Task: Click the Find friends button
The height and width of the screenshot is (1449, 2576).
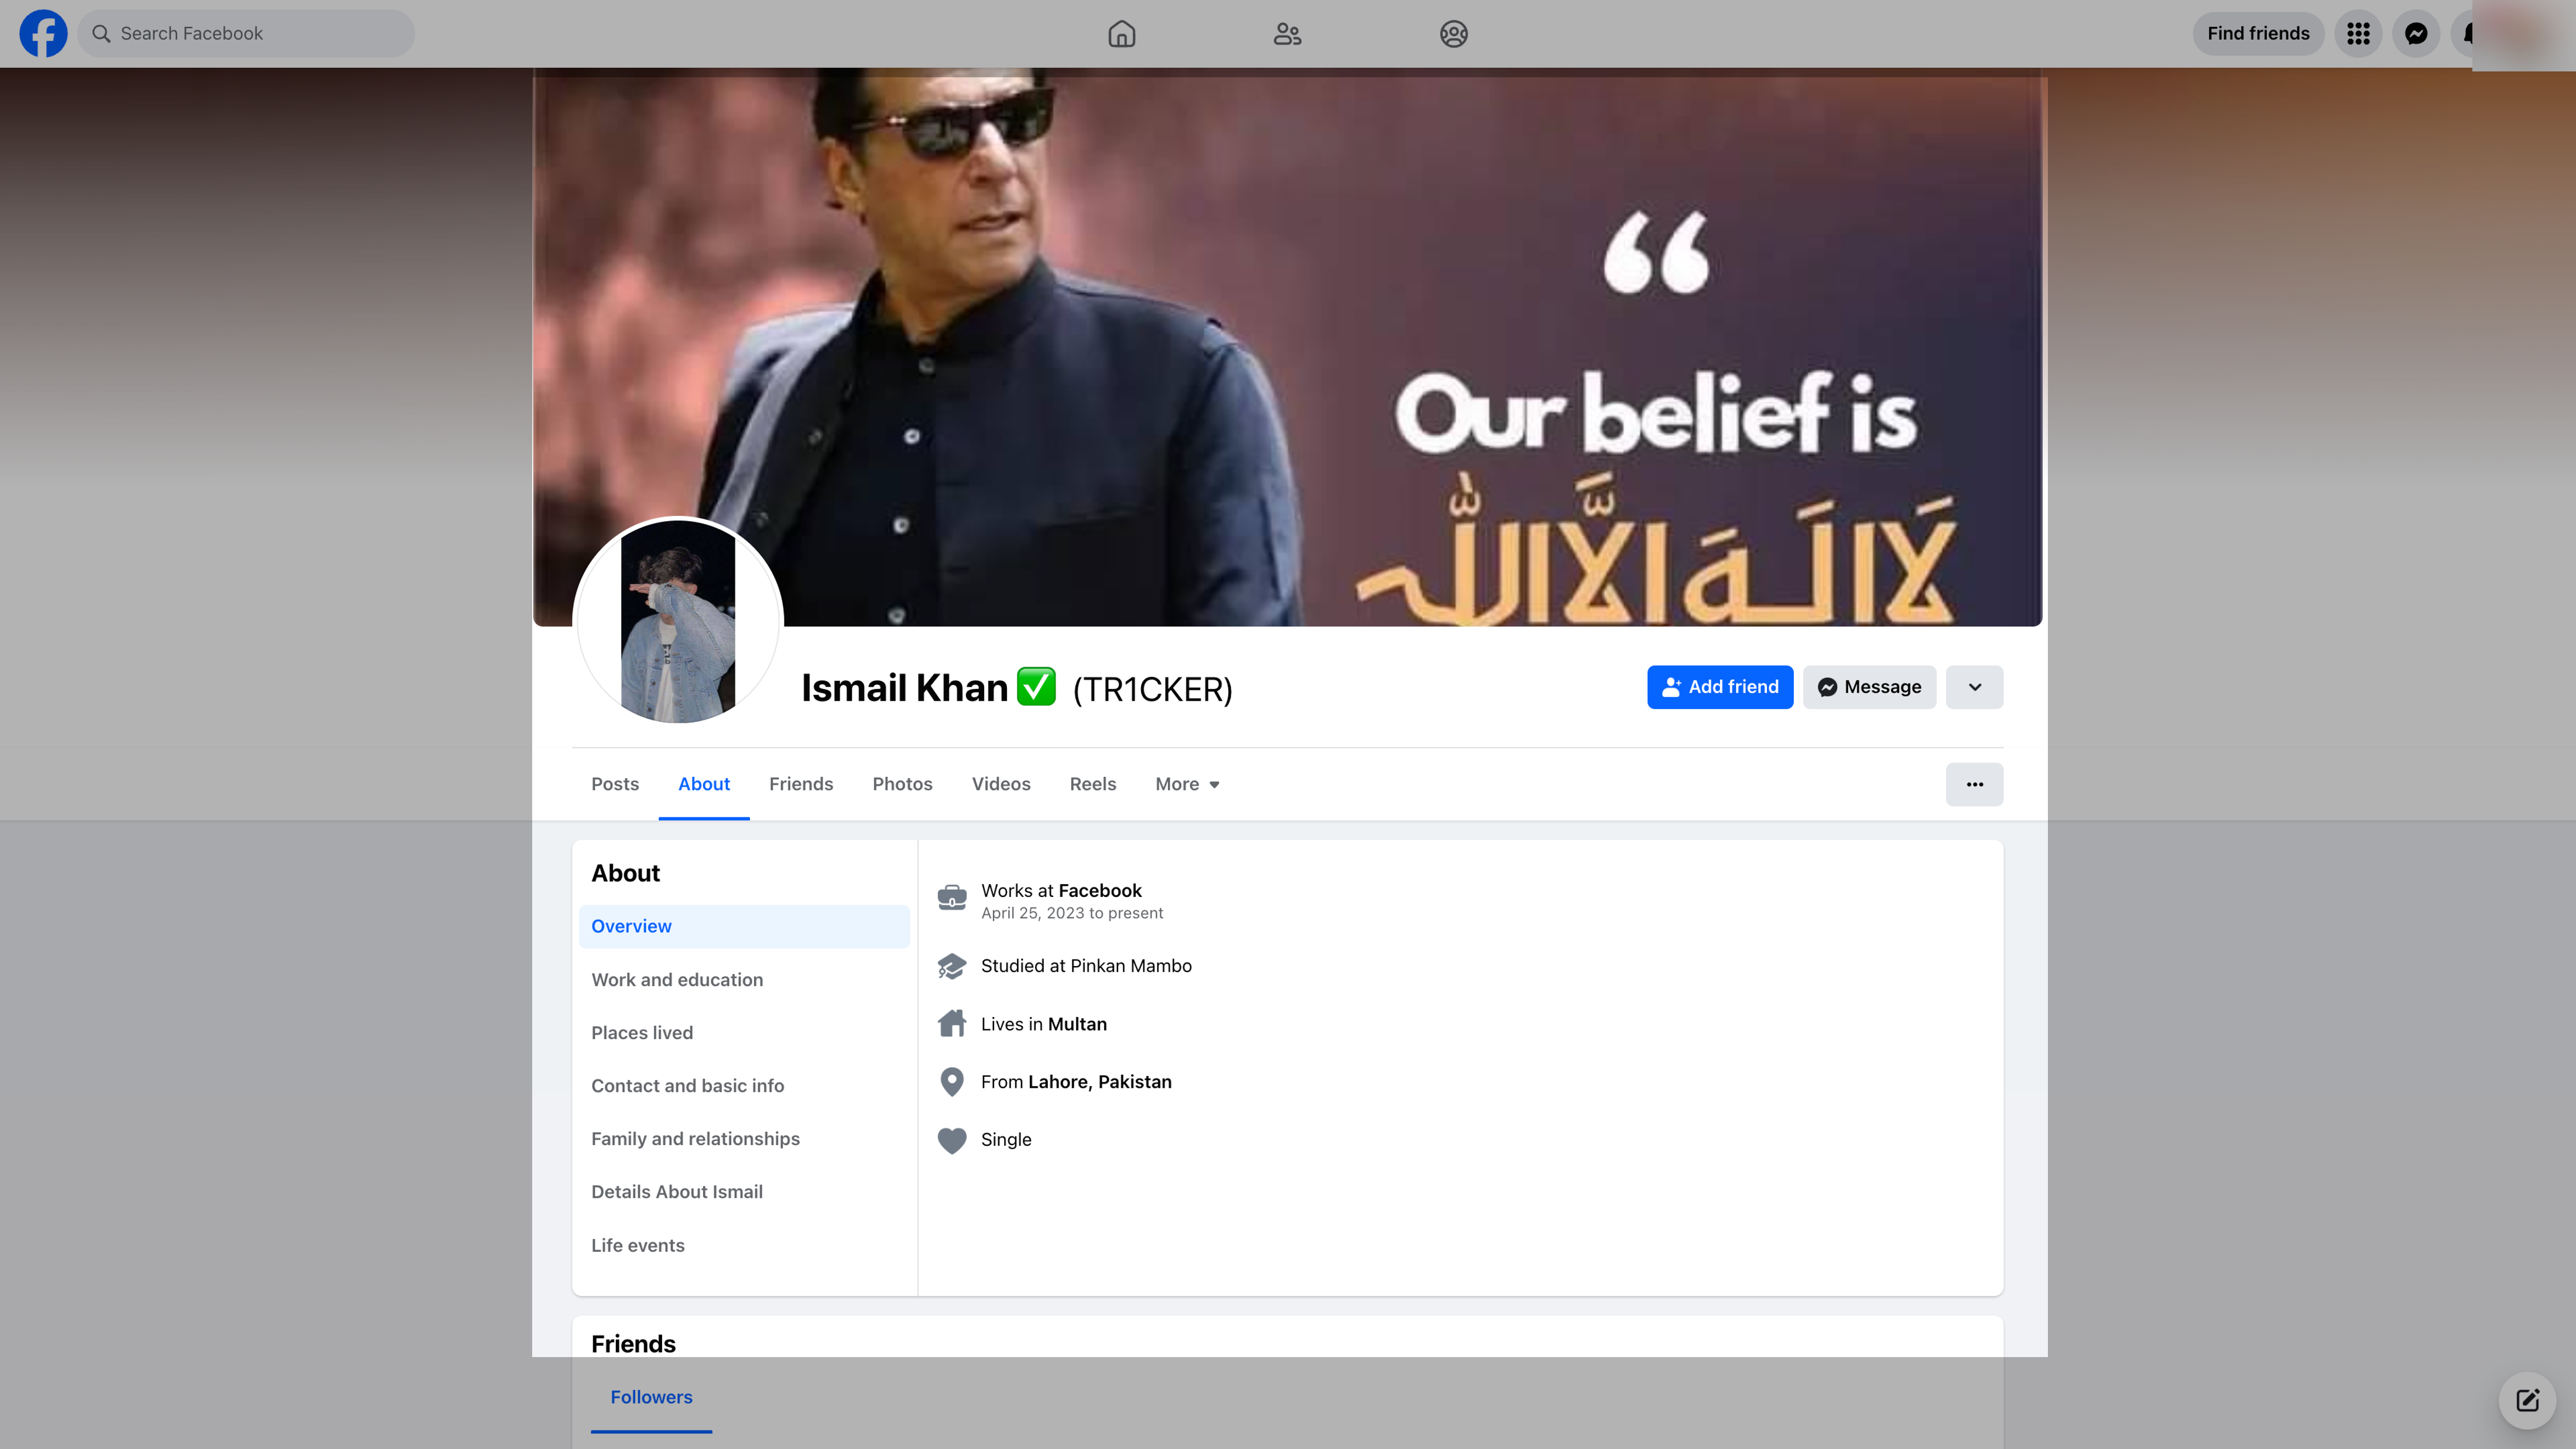Action: 2258,34
